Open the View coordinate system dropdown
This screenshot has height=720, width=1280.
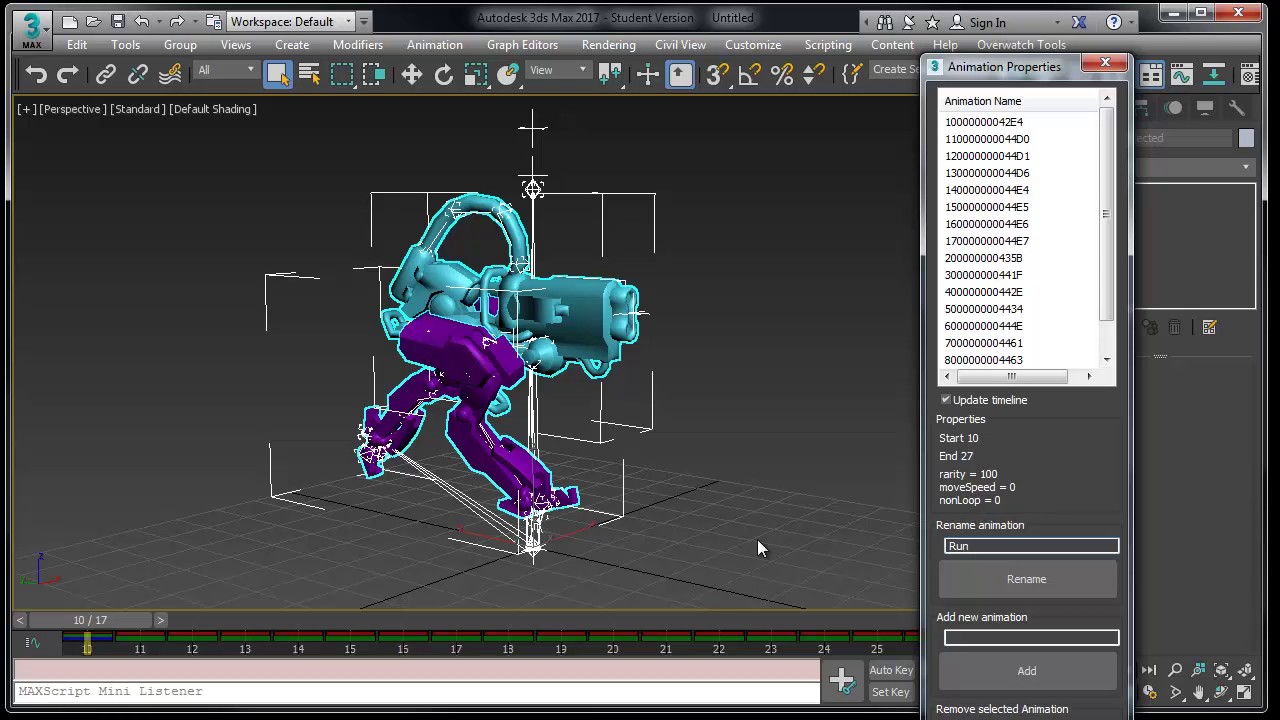tap(559, 70)
